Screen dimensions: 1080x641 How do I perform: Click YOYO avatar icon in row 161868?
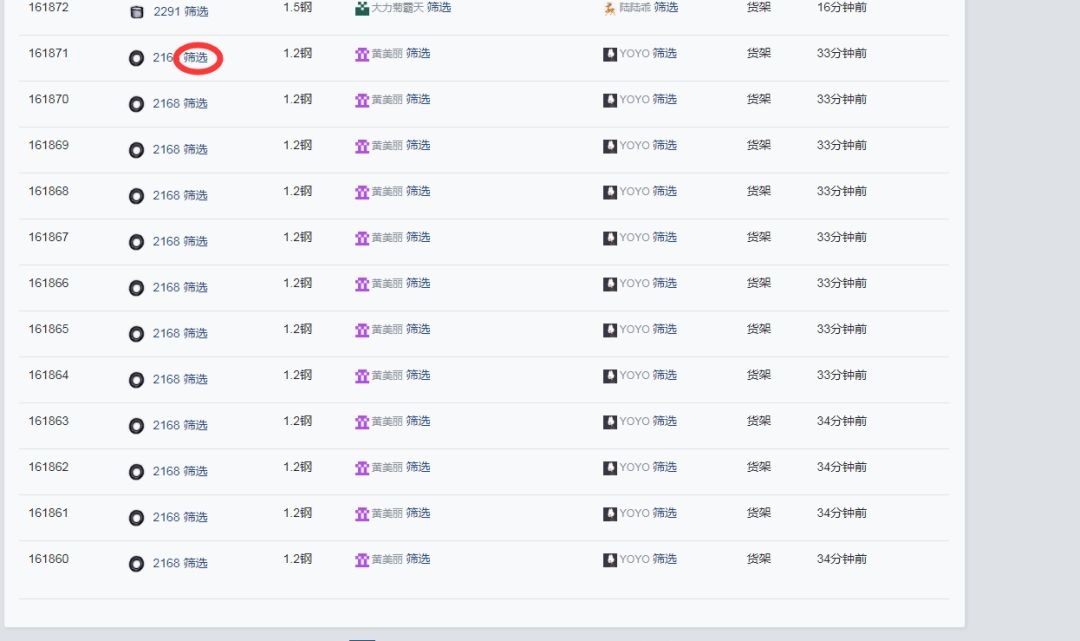coord(610,192)
